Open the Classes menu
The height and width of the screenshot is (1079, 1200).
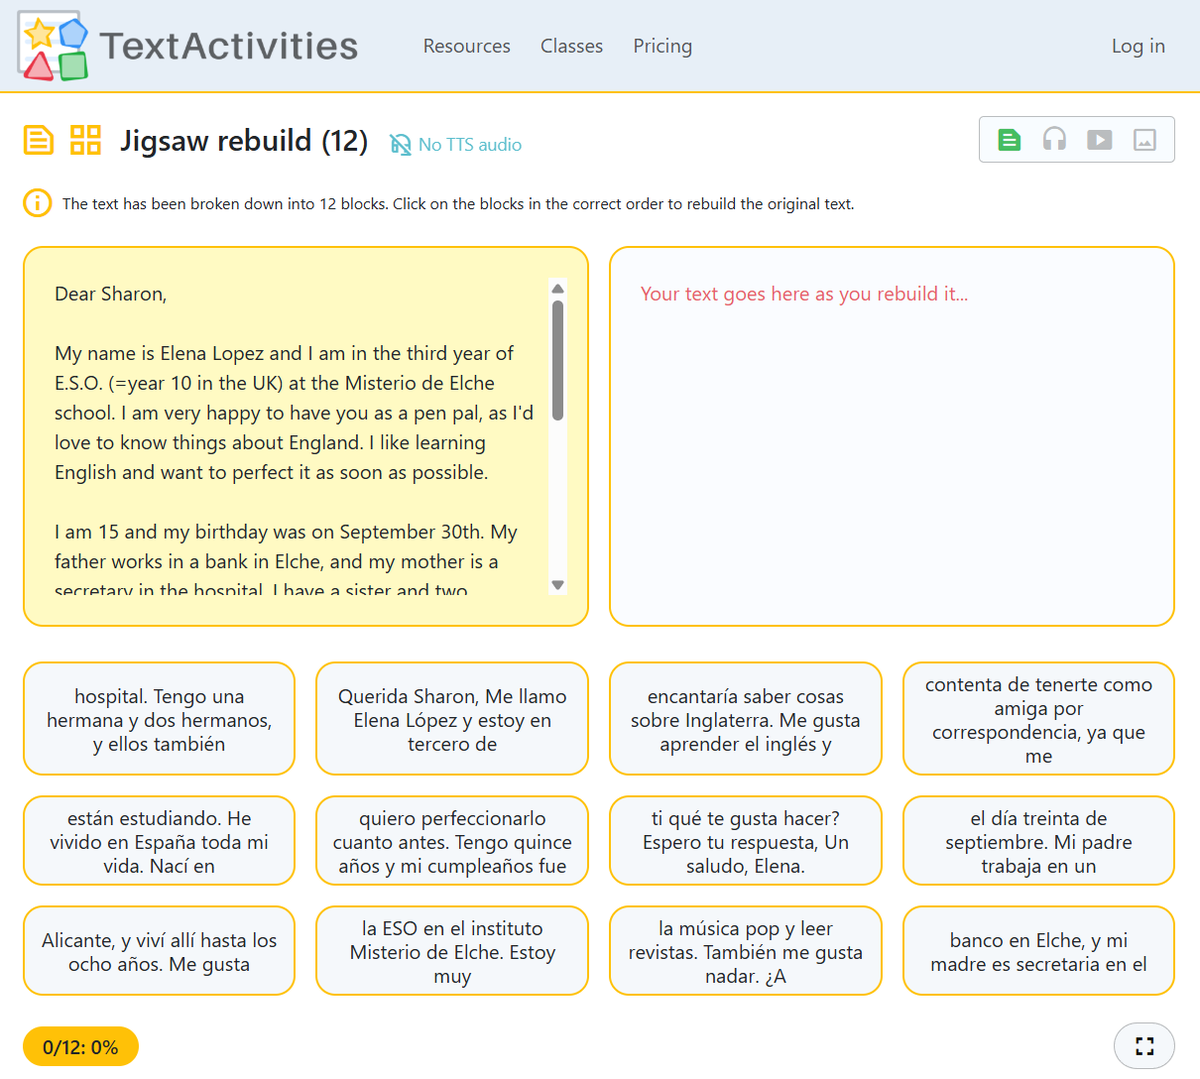571,46
